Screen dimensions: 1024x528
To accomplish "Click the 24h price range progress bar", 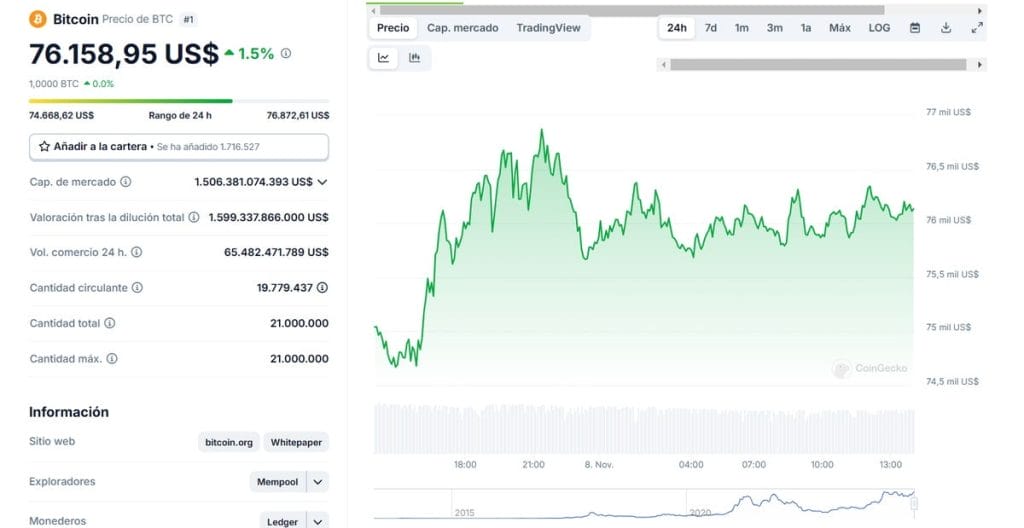I will pos(179,101).
